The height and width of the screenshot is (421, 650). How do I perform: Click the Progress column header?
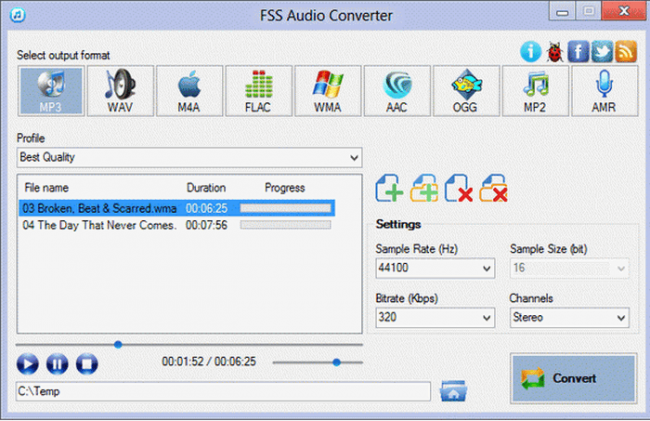285,188
